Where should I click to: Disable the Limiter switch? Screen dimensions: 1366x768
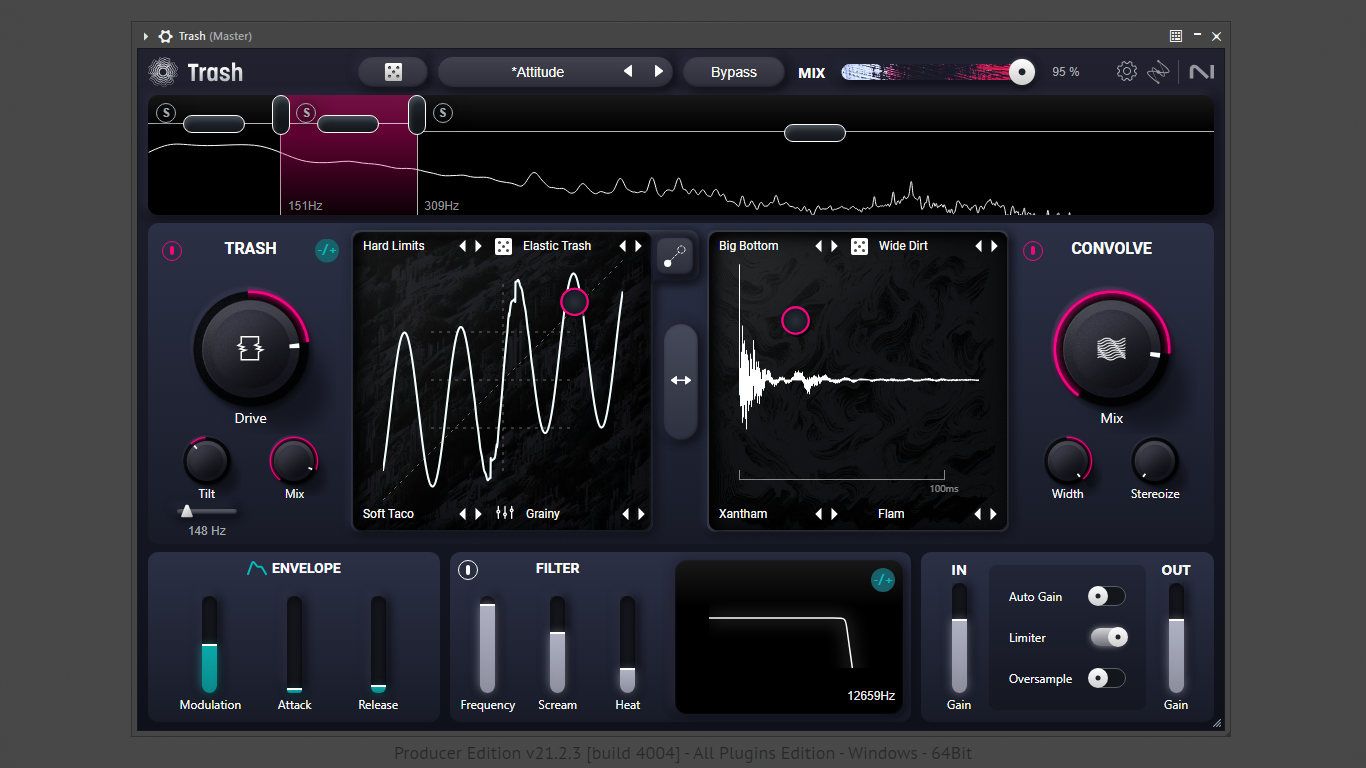(1108, 638)
